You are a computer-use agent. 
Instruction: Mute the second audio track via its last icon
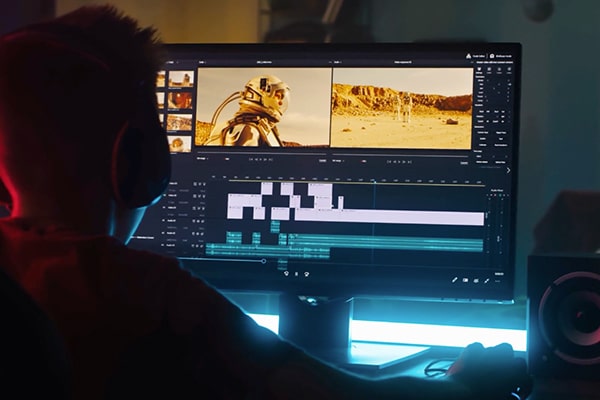point(204,233)
